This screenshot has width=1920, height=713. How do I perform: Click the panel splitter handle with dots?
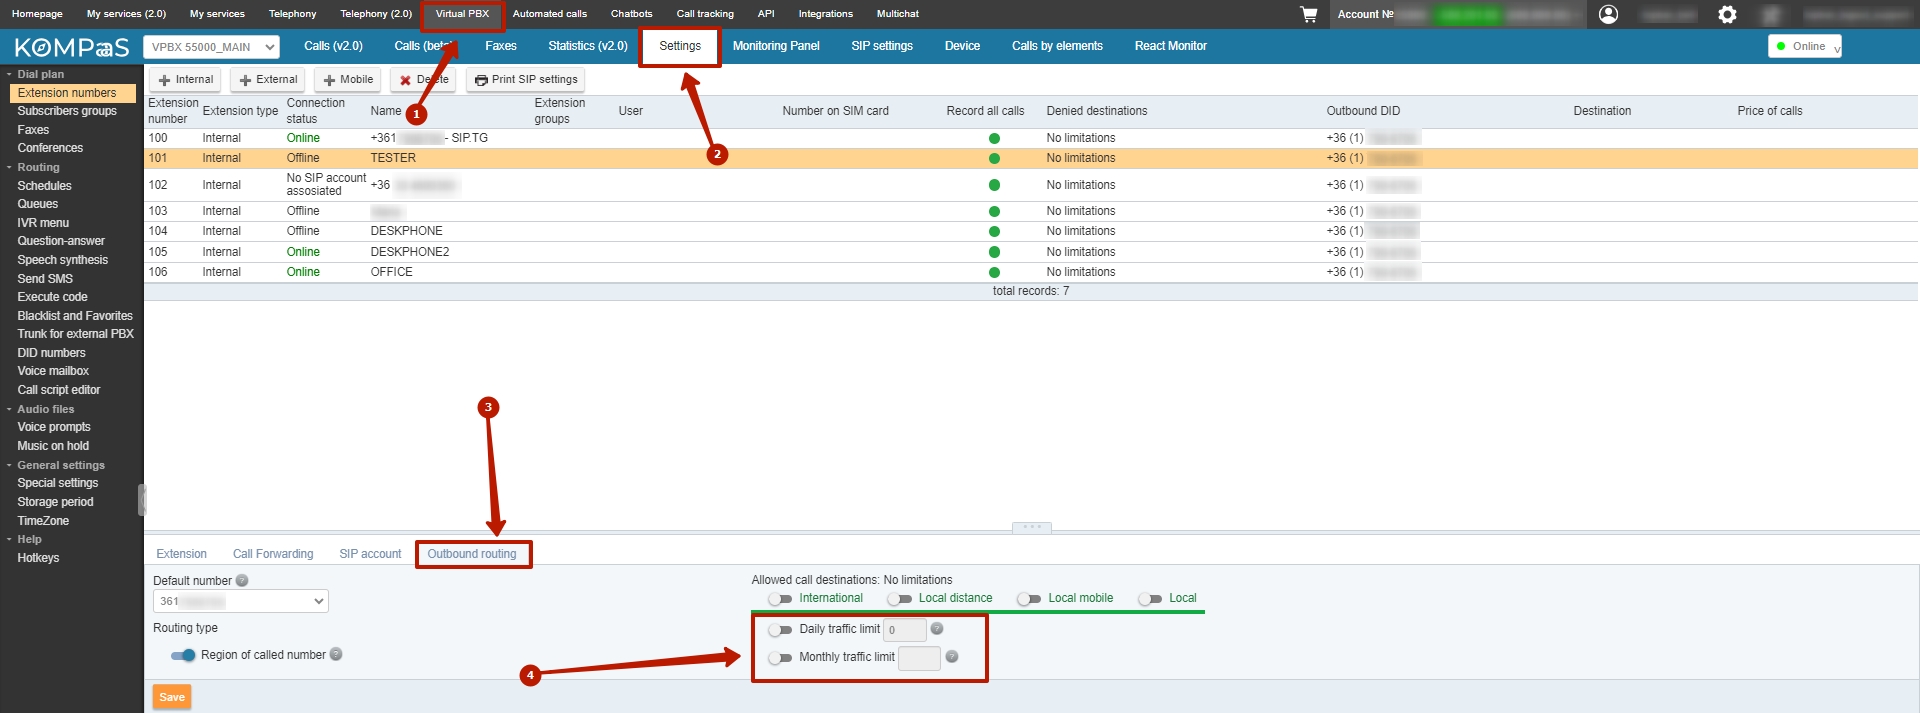point(1032,527)
